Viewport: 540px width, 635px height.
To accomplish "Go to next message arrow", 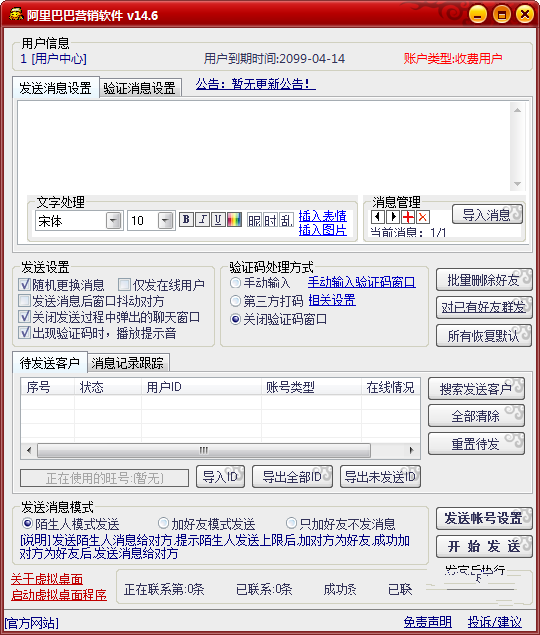I will coord(393,217).
